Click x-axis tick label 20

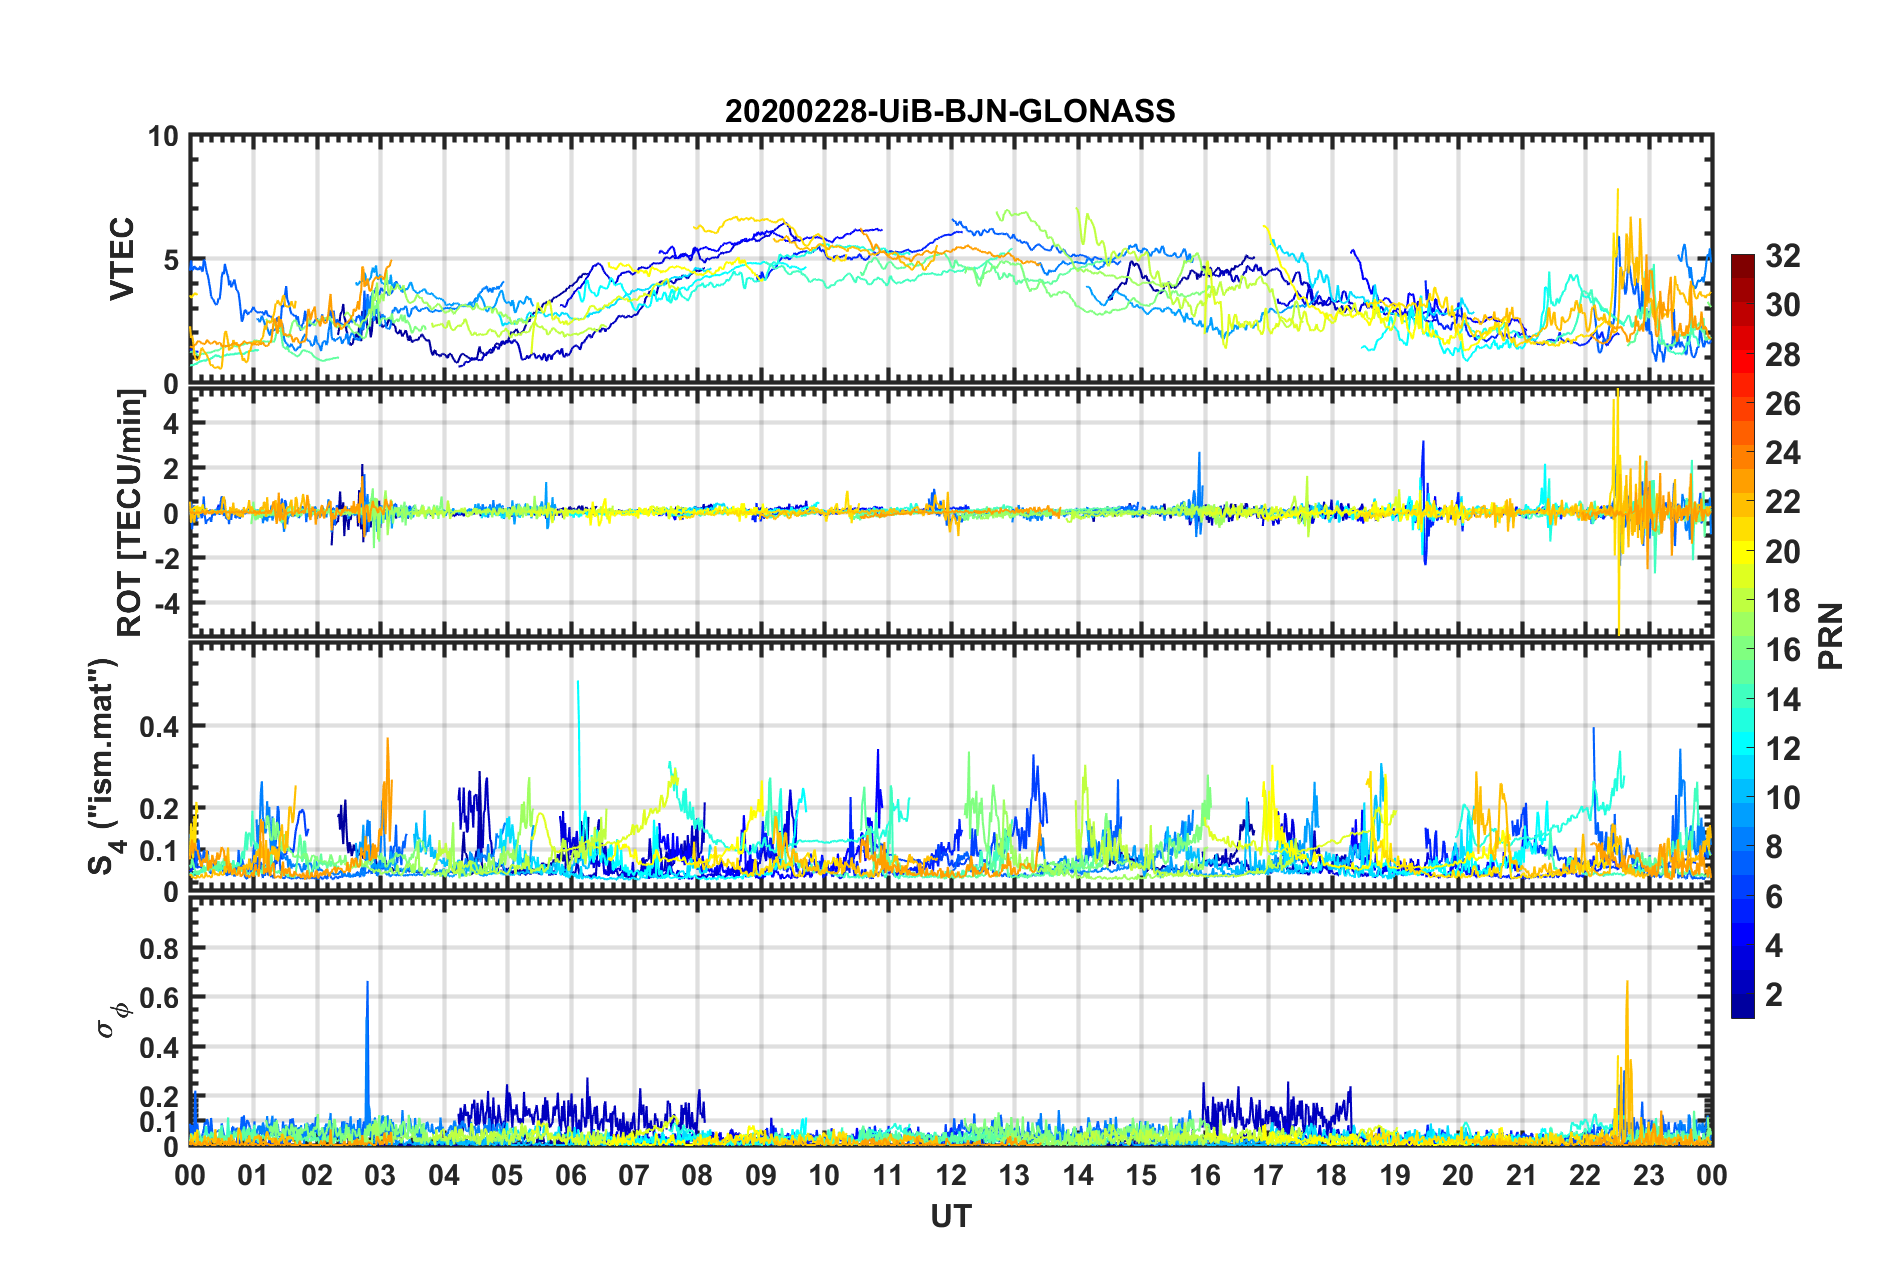[1458, 1175]
